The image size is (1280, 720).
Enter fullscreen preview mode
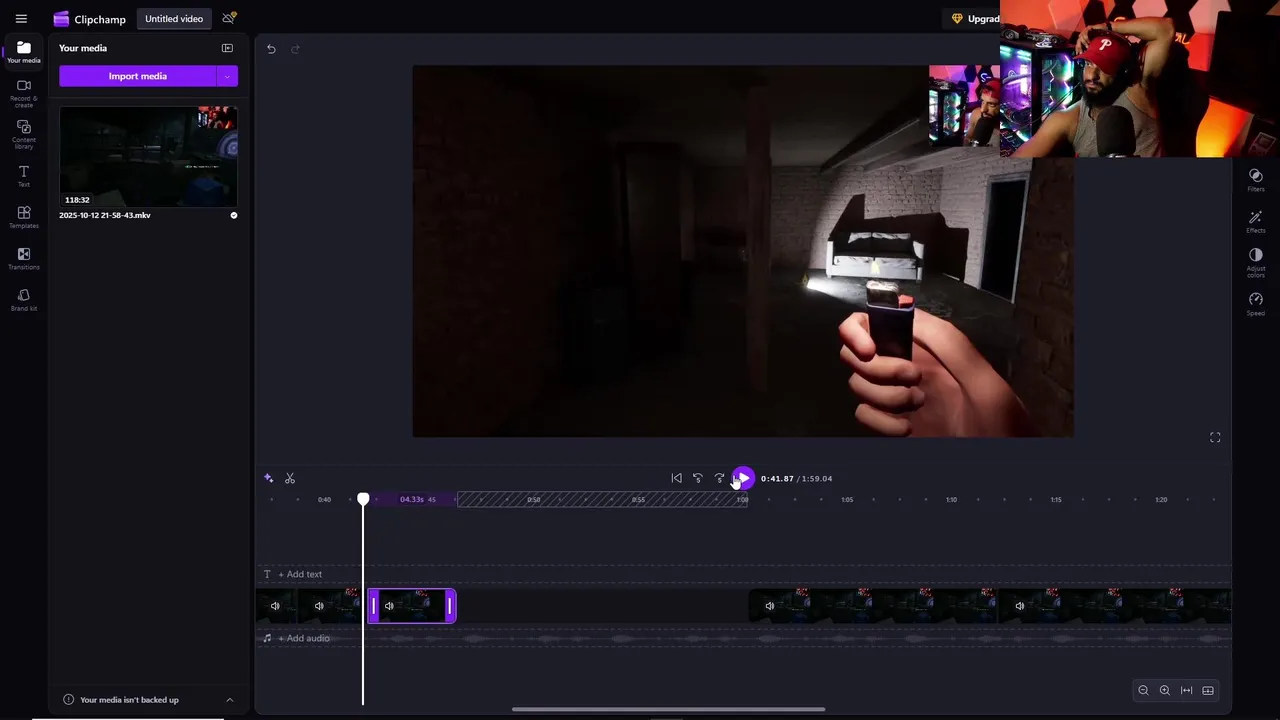coord(1215,437)
